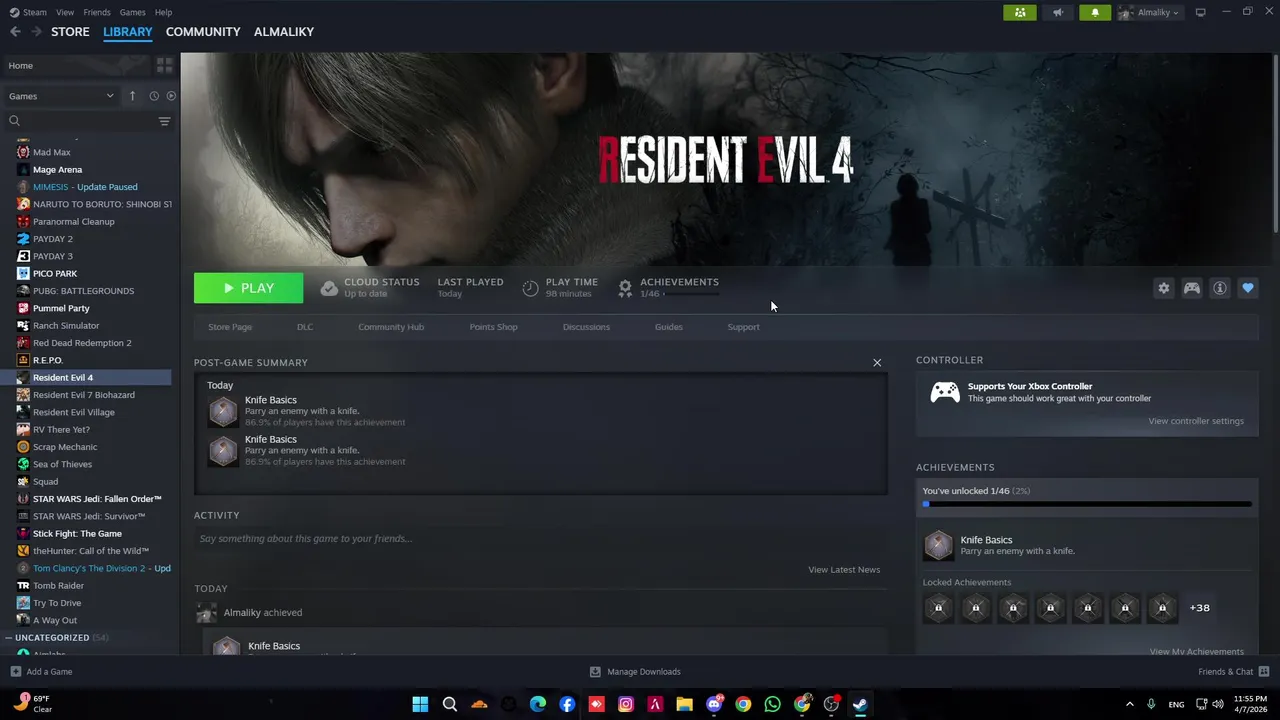The height and width of the screenshot is (720, 1280).
Task: Open Instagram from the taskbar
Action: point(626,704)
